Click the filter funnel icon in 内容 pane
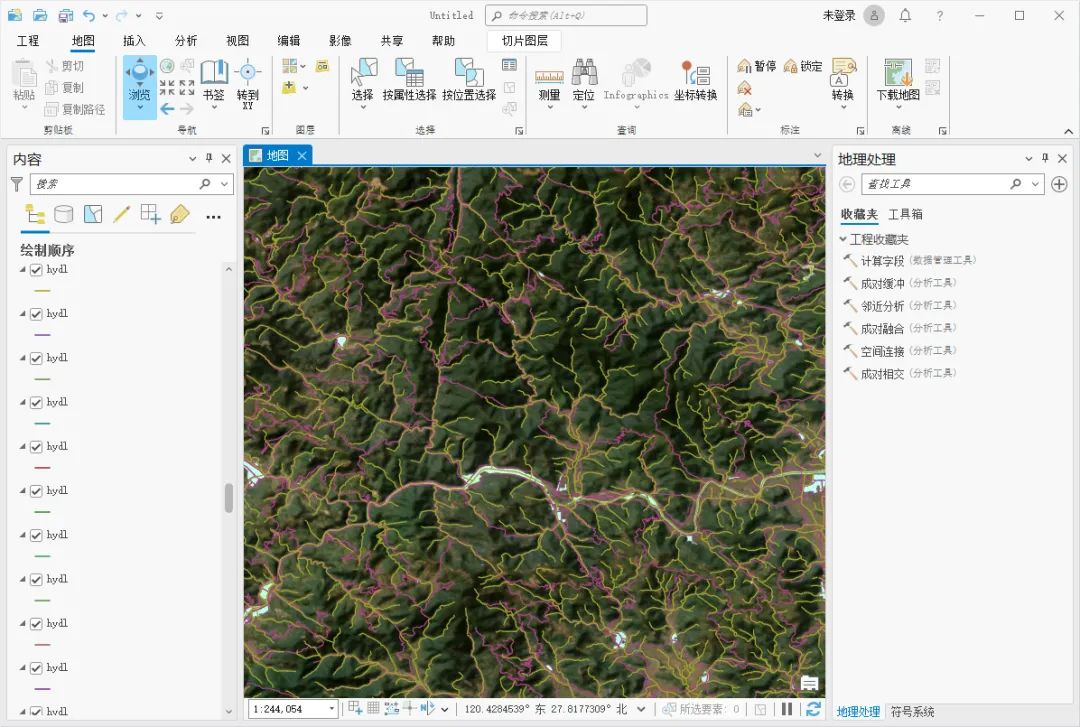This screenshot has height=727, width=1080. tap(17, 184)
